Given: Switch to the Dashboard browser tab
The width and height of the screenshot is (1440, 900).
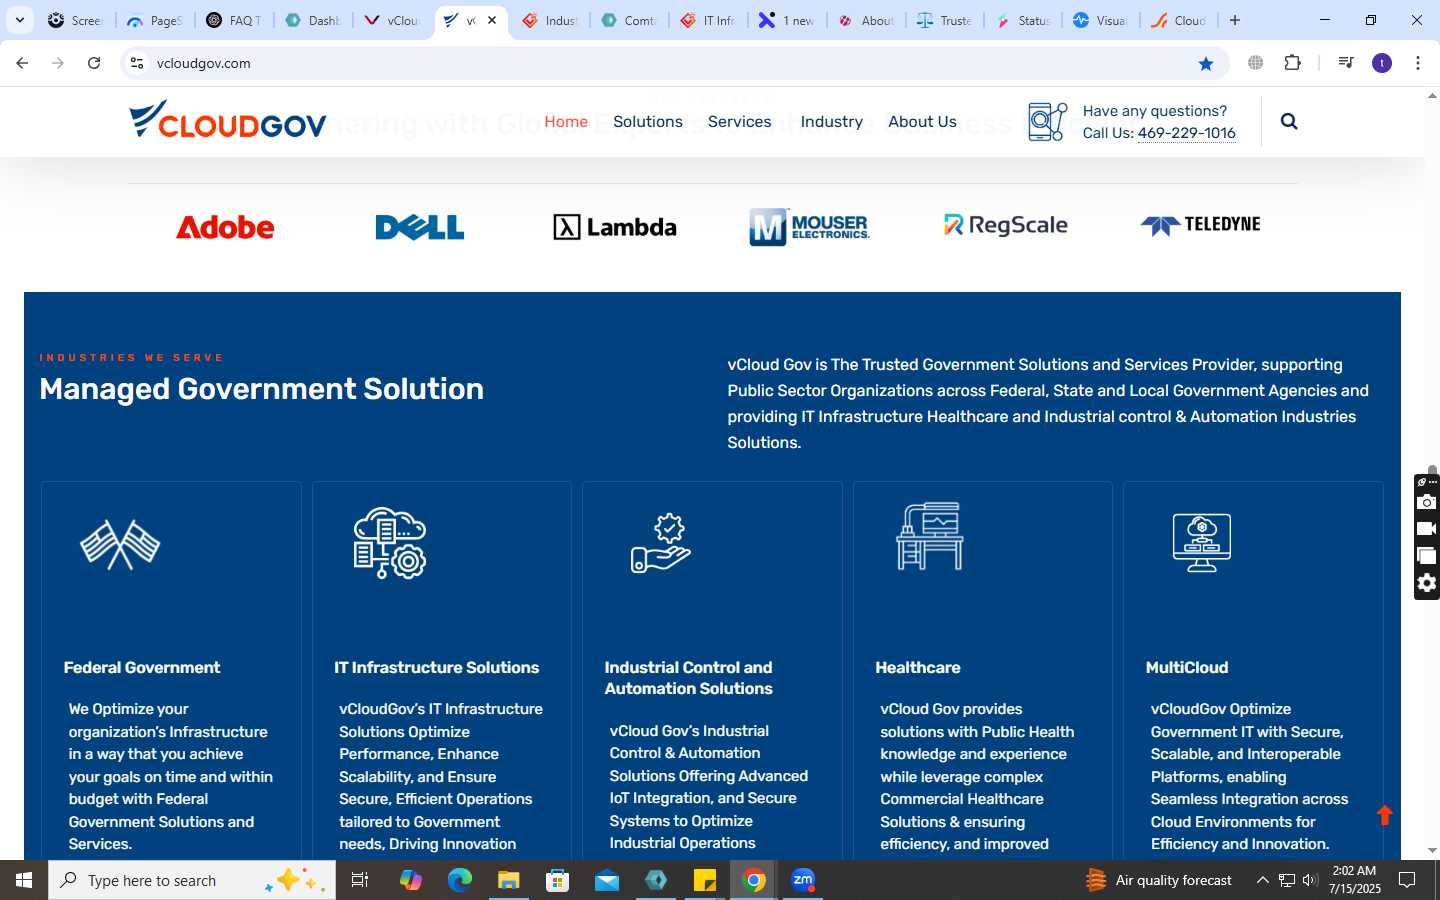Looking at the screenshot, I should (x=313, y=20).
